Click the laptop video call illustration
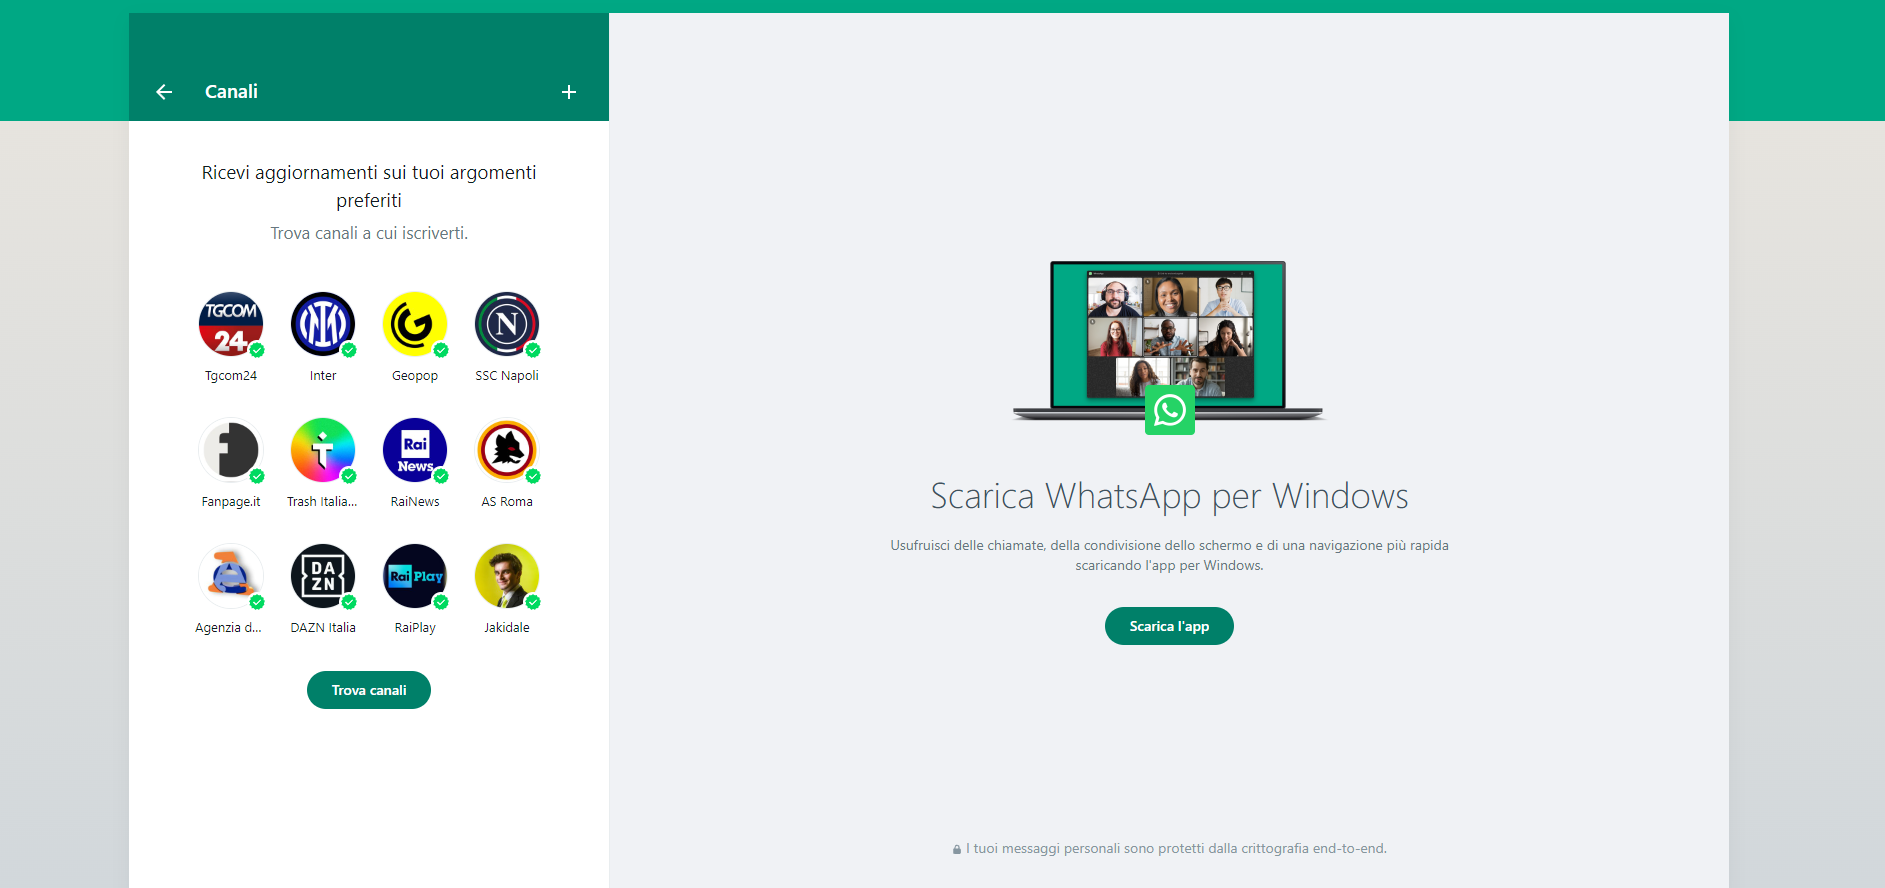Viewport: 1885px width, 888px height. pyautogui.click(x=1168, y=332)
